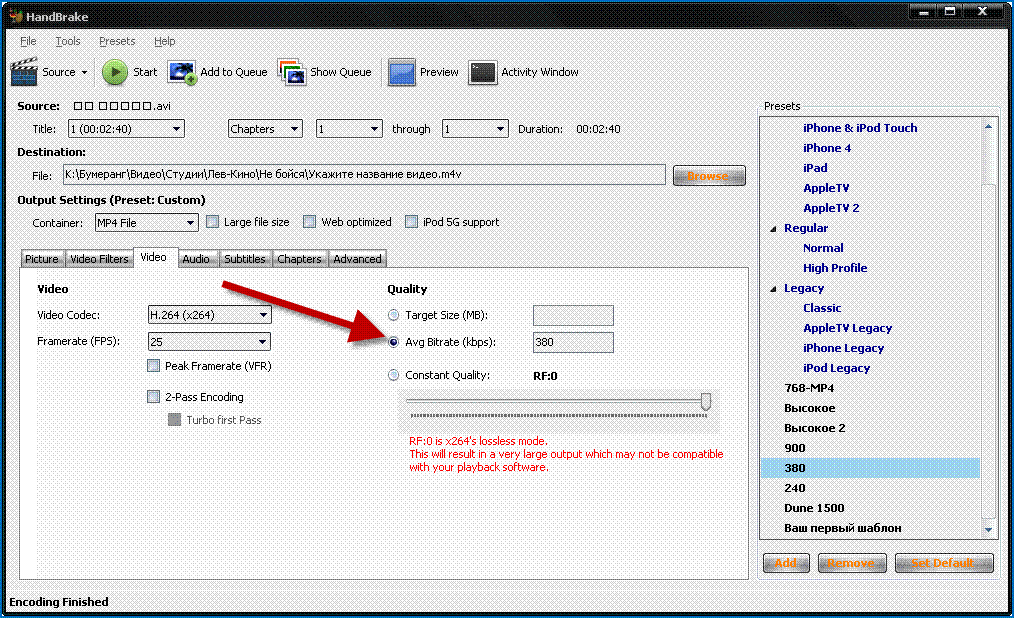Click the Activity Window terminal icon
The height and width of the screenshot is (618, 1014).
482,72
